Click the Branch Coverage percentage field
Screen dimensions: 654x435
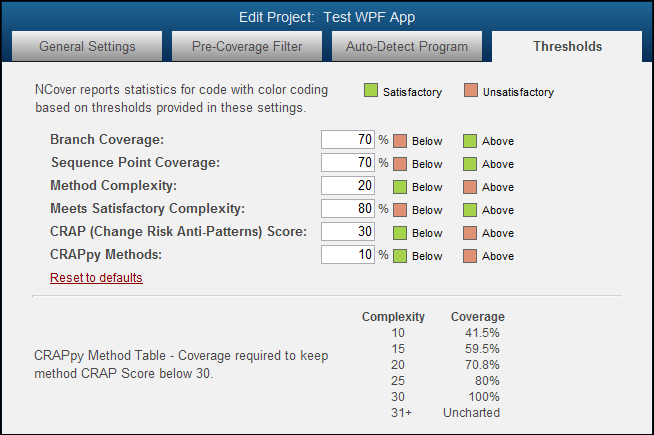(x=348, y=140)
